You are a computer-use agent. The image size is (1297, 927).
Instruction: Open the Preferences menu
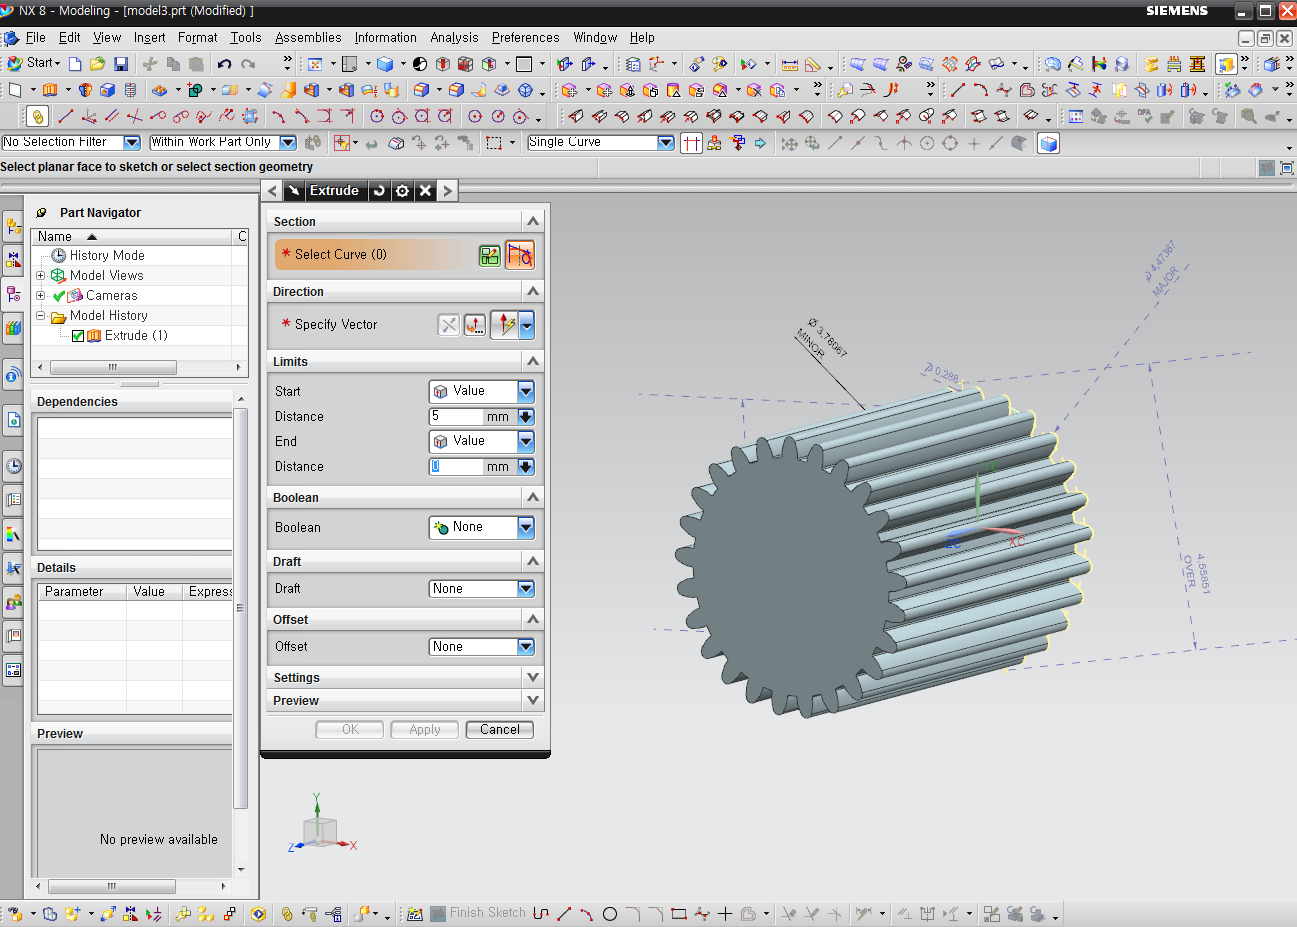pos(525,37)
